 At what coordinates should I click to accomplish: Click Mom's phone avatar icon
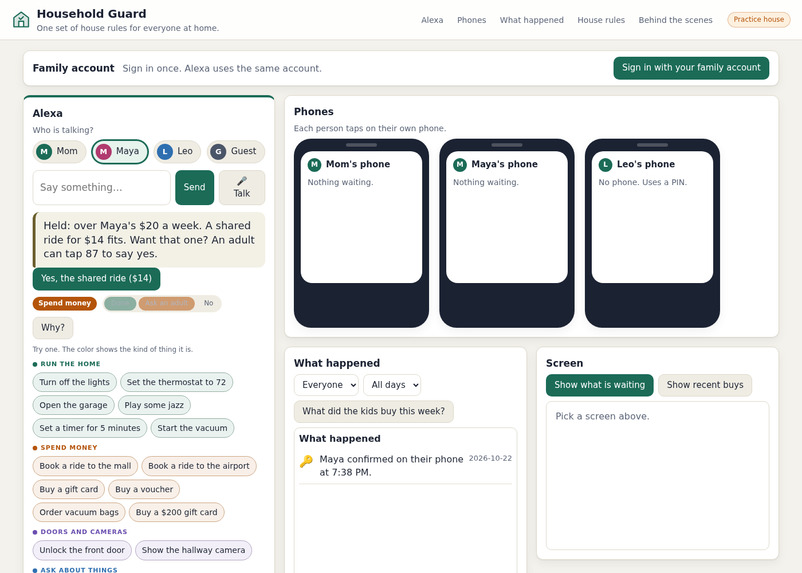314,164
